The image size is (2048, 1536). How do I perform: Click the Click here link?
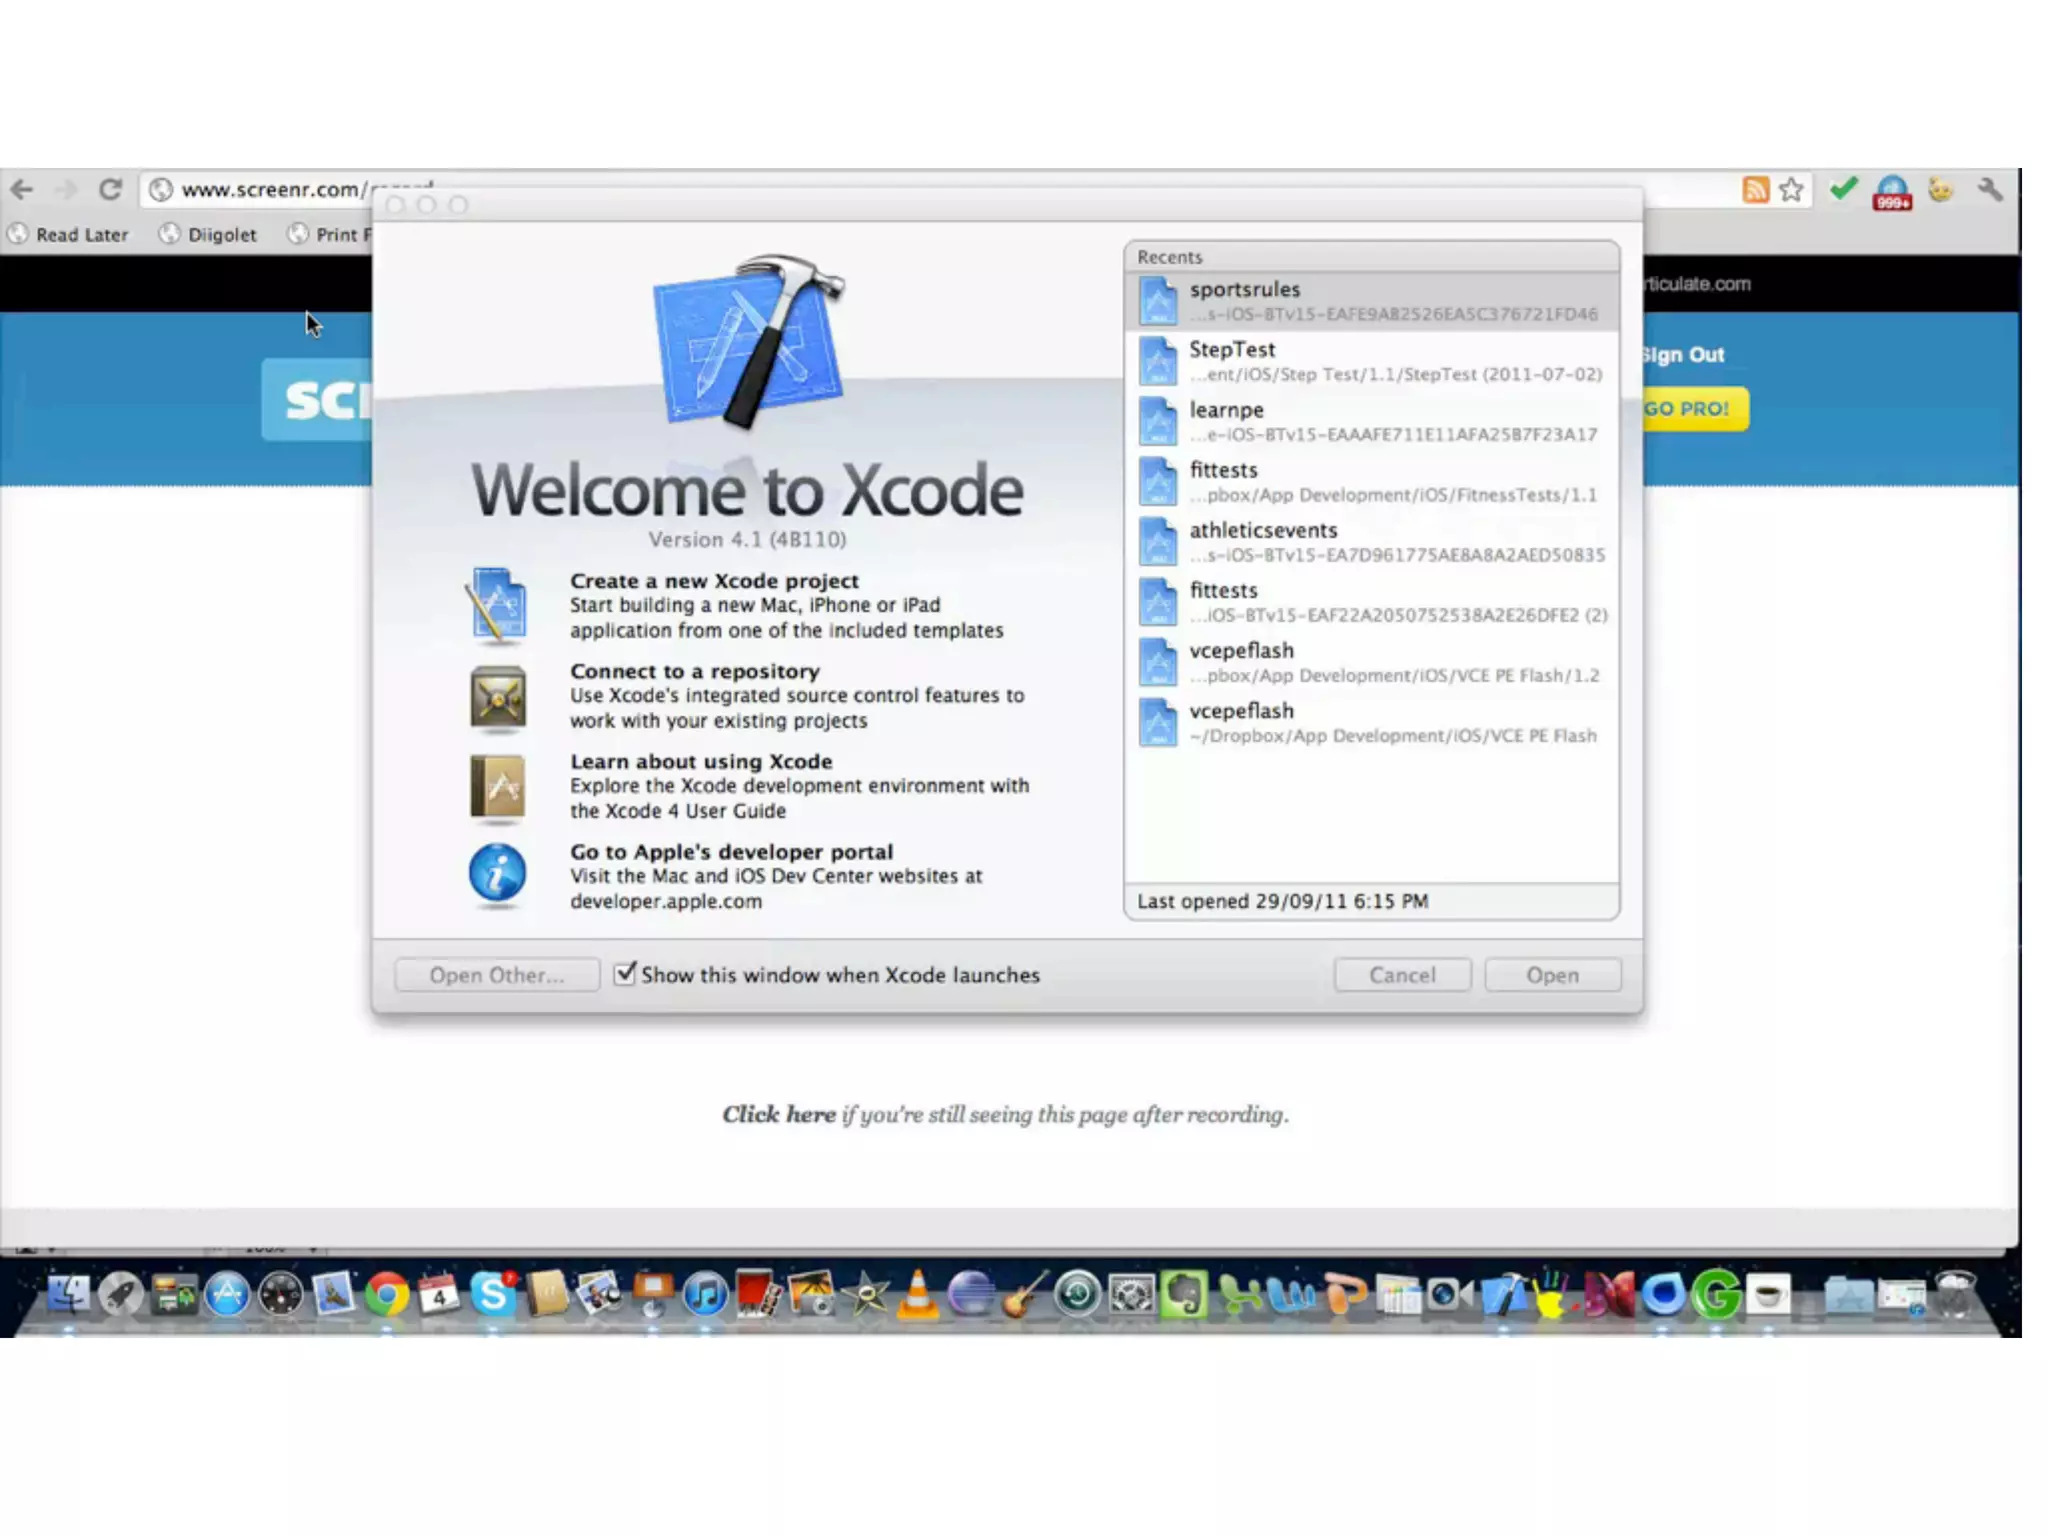point(779,1114)
